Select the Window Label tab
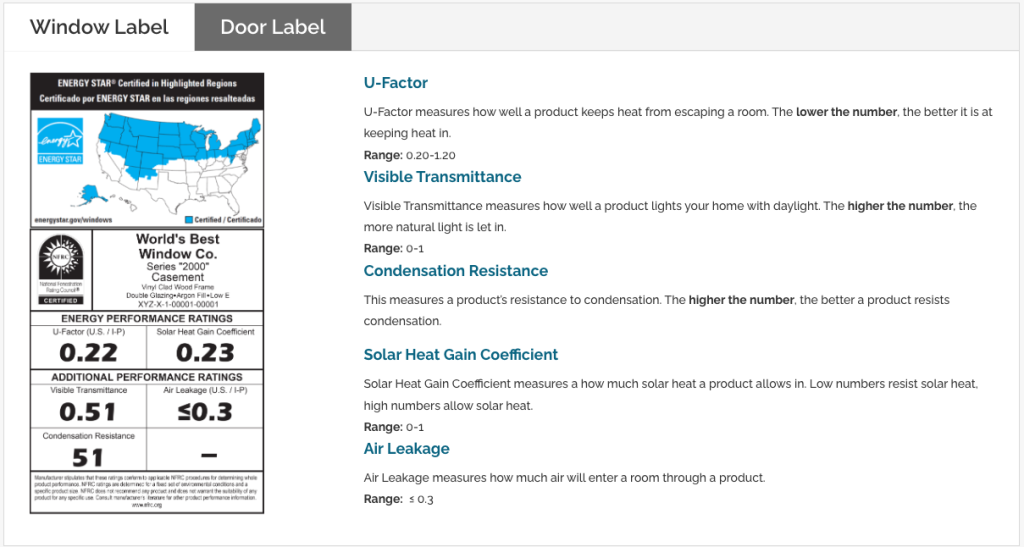Screen dimensions: 1024x547 pos(99,27)
